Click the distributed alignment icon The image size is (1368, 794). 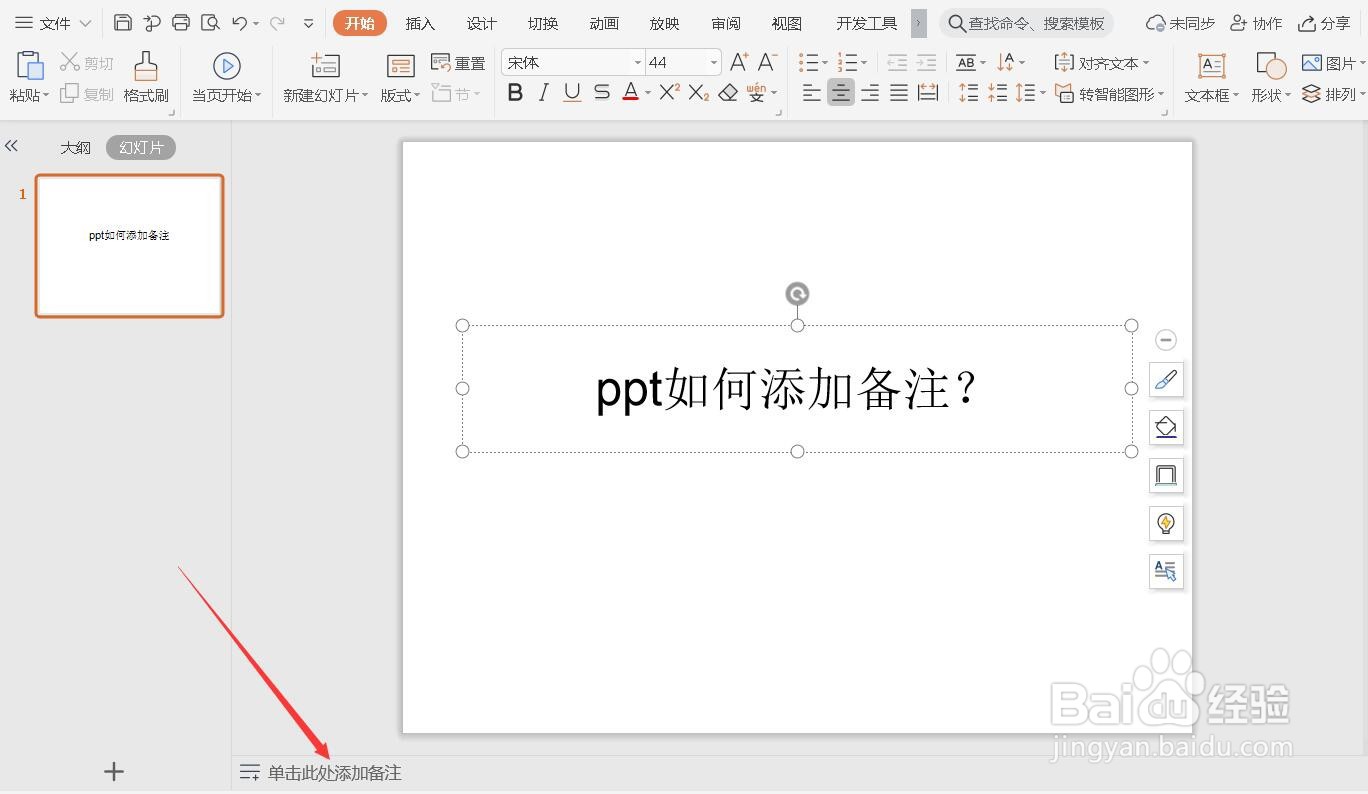(x=928, y=93)
